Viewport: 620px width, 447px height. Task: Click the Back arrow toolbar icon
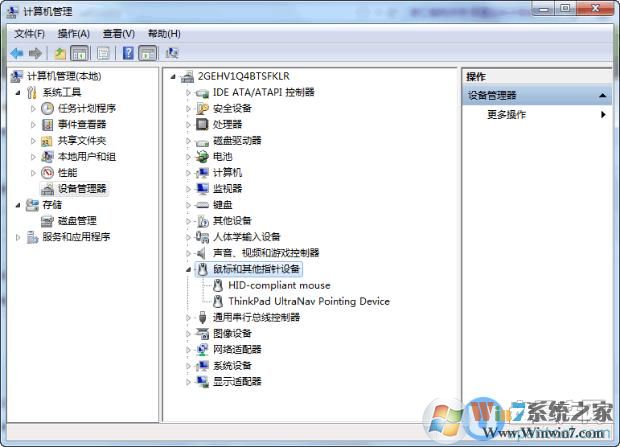click(x=17, y=53)
